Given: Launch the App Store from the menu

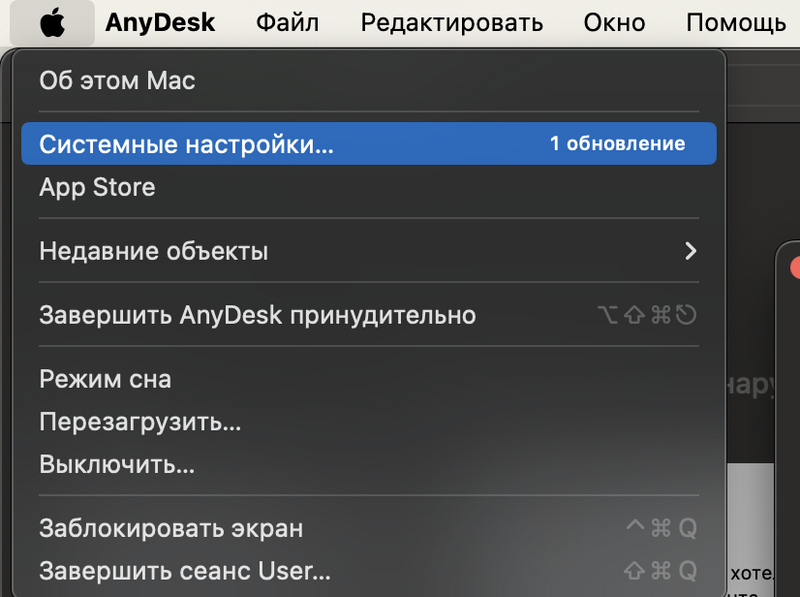Looking at the screenshot, I should pos(97,187).
